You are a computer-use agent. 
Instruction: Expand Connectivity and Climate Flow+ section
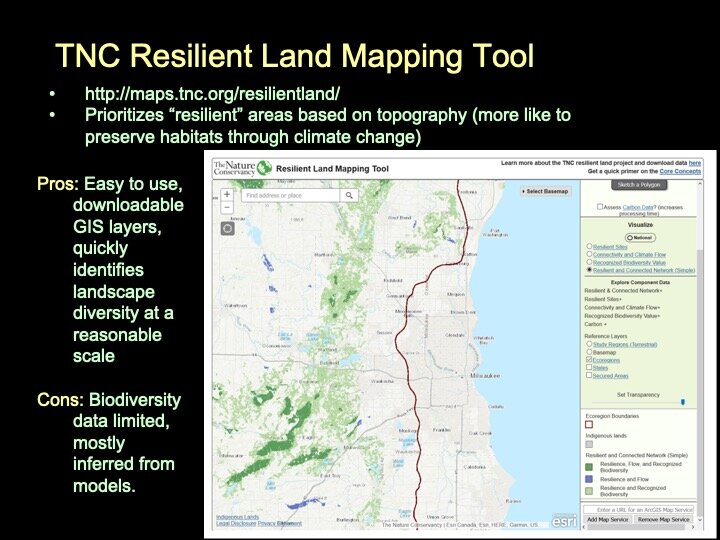(622, 307)
